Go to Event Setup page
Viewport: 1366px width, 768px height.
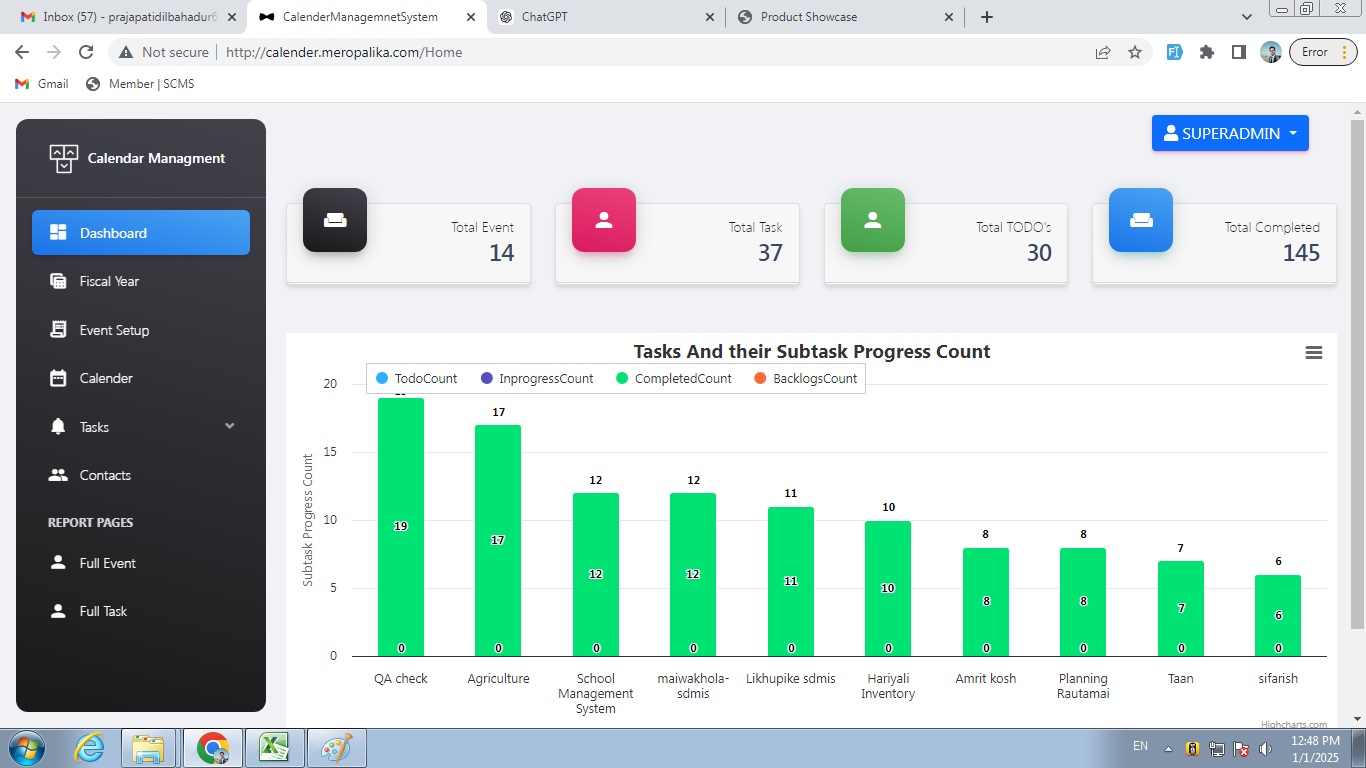[114, 330]
